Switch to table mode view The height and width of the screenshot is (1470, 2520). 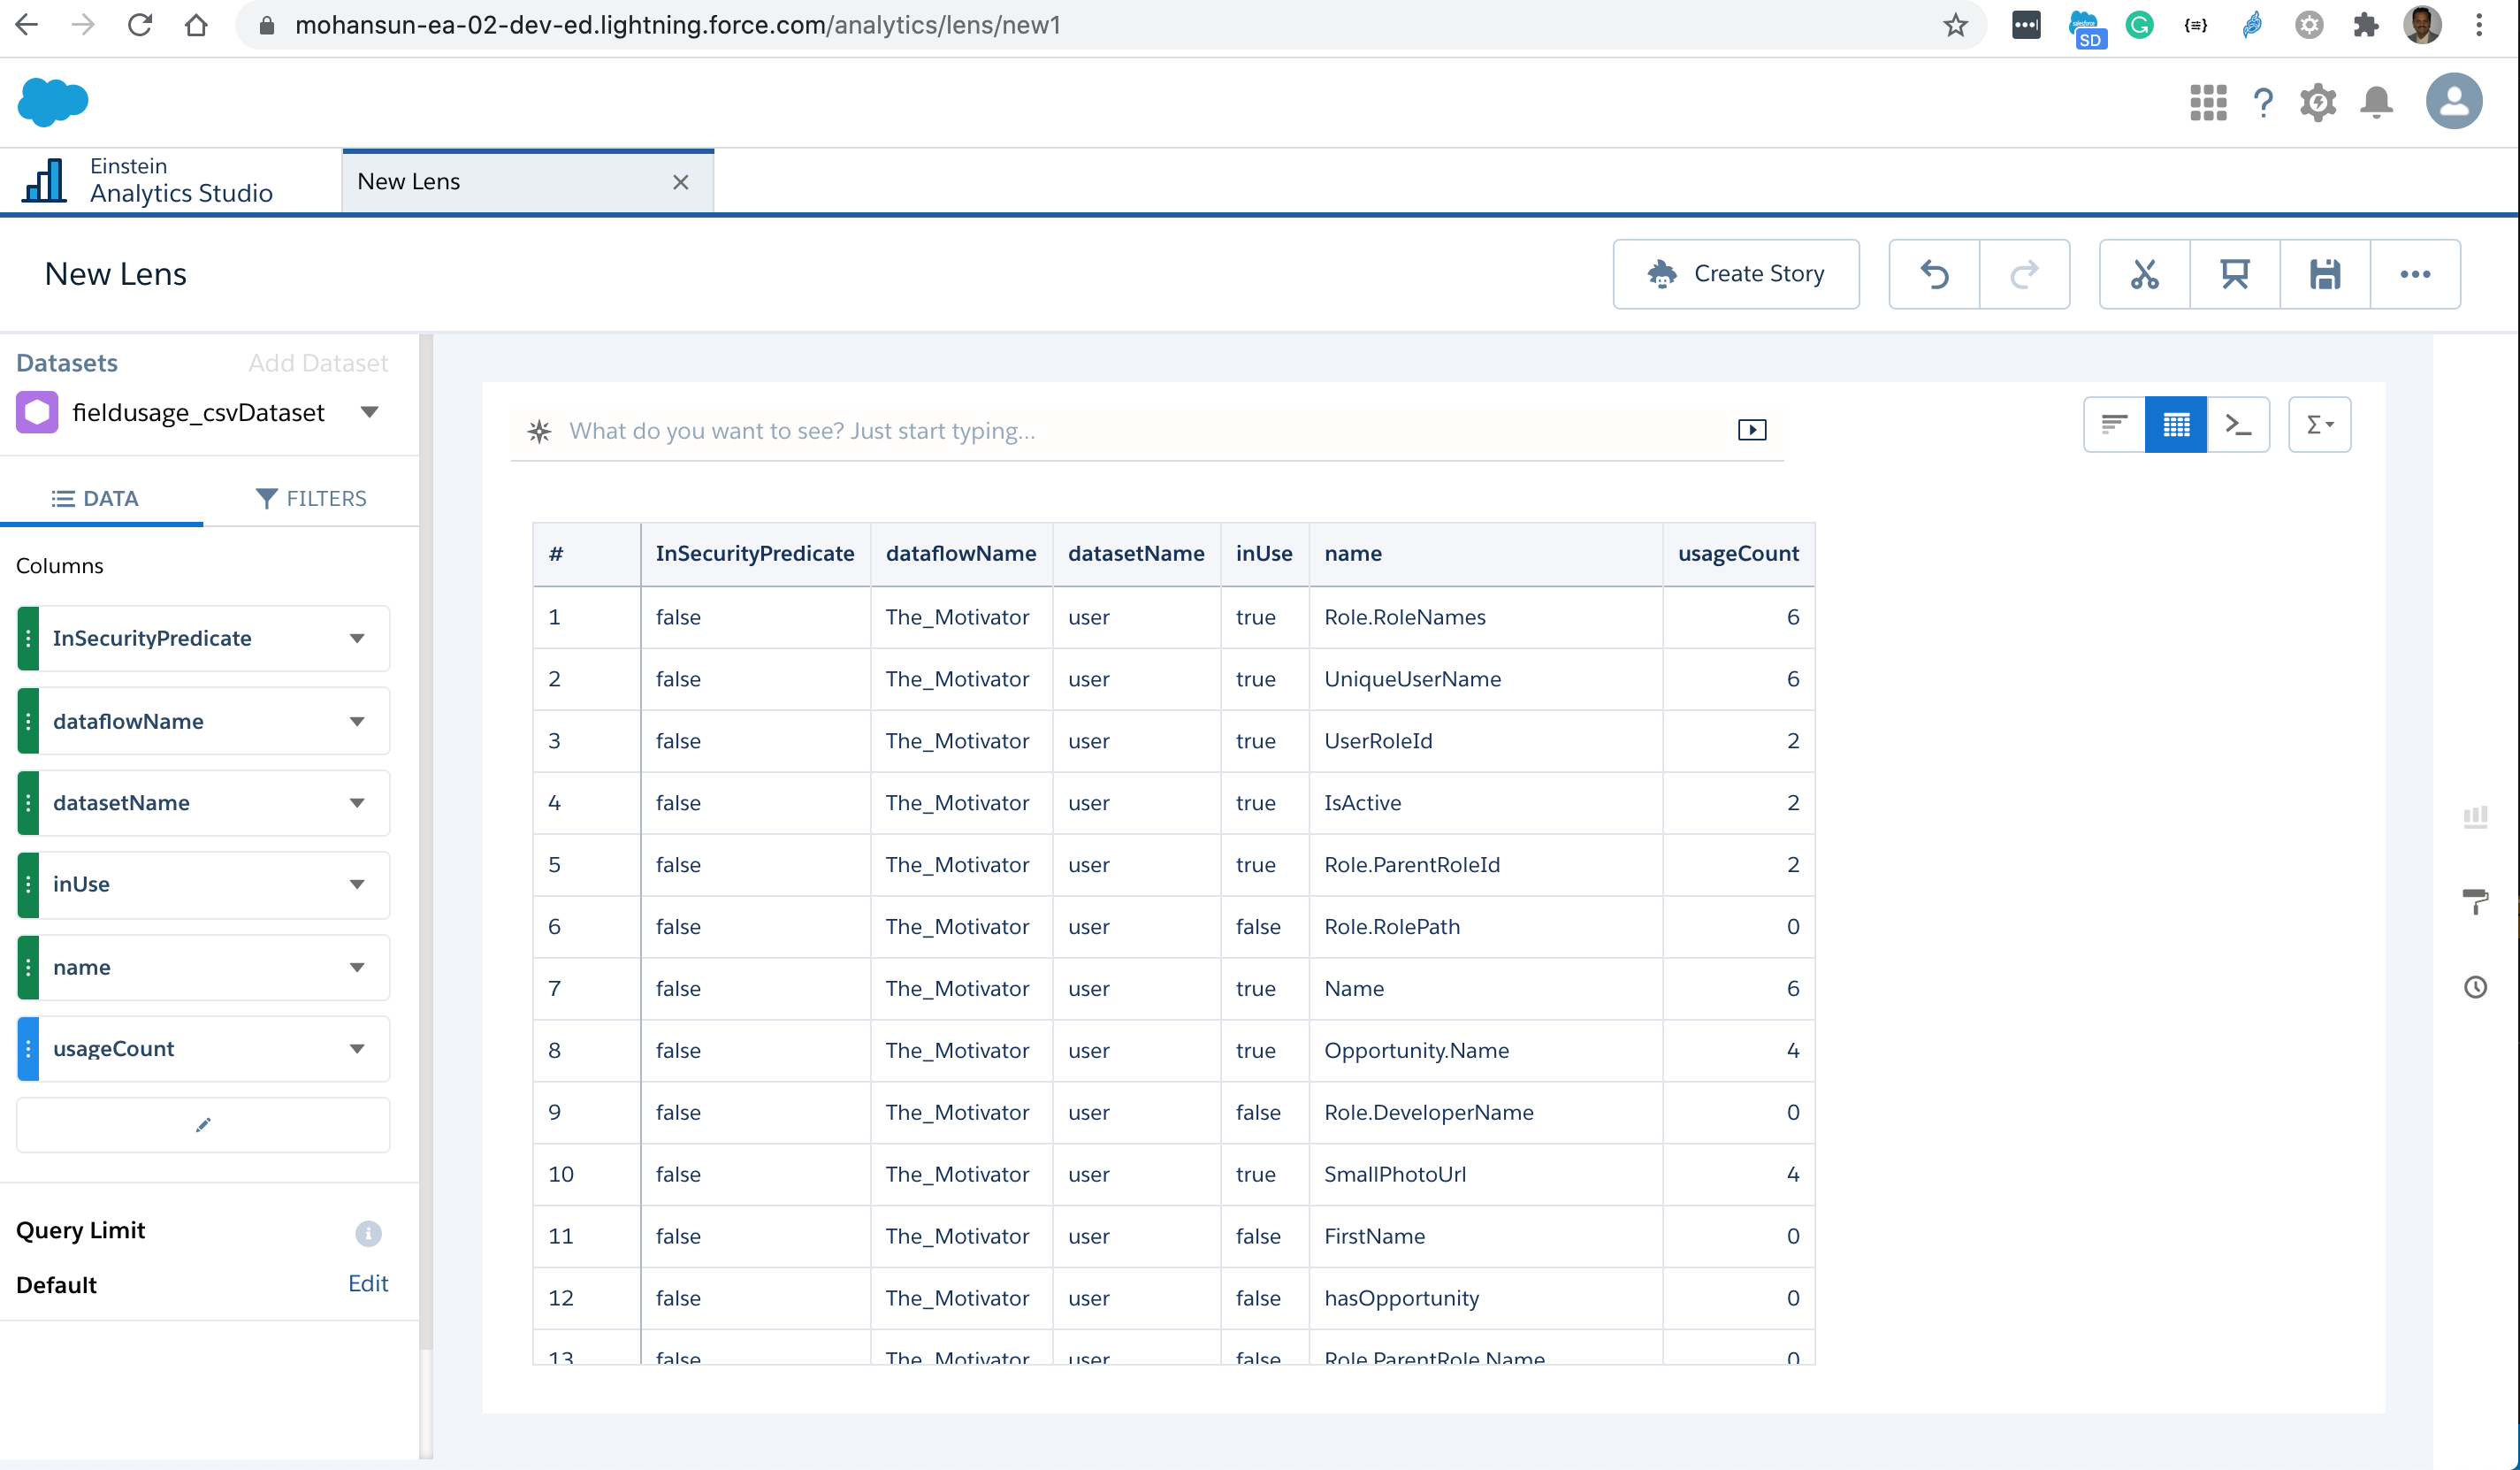pos(2176,425)
